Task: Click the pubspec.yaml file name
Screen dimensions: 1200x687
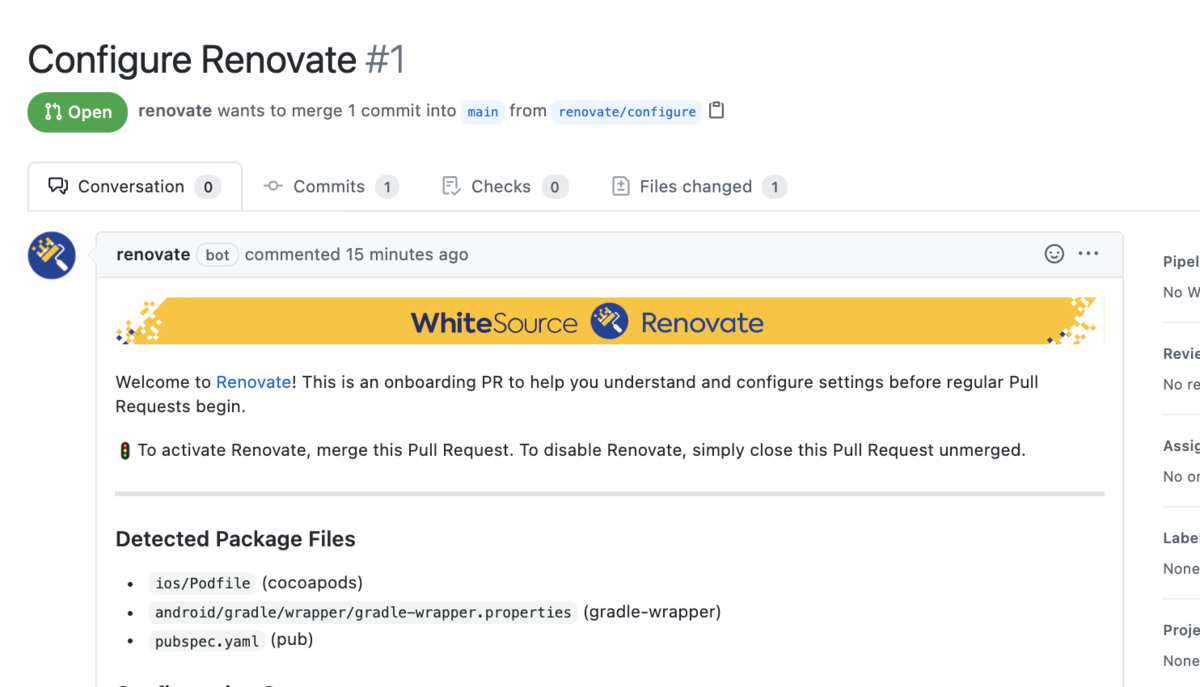Action: (x=207, y=641)
